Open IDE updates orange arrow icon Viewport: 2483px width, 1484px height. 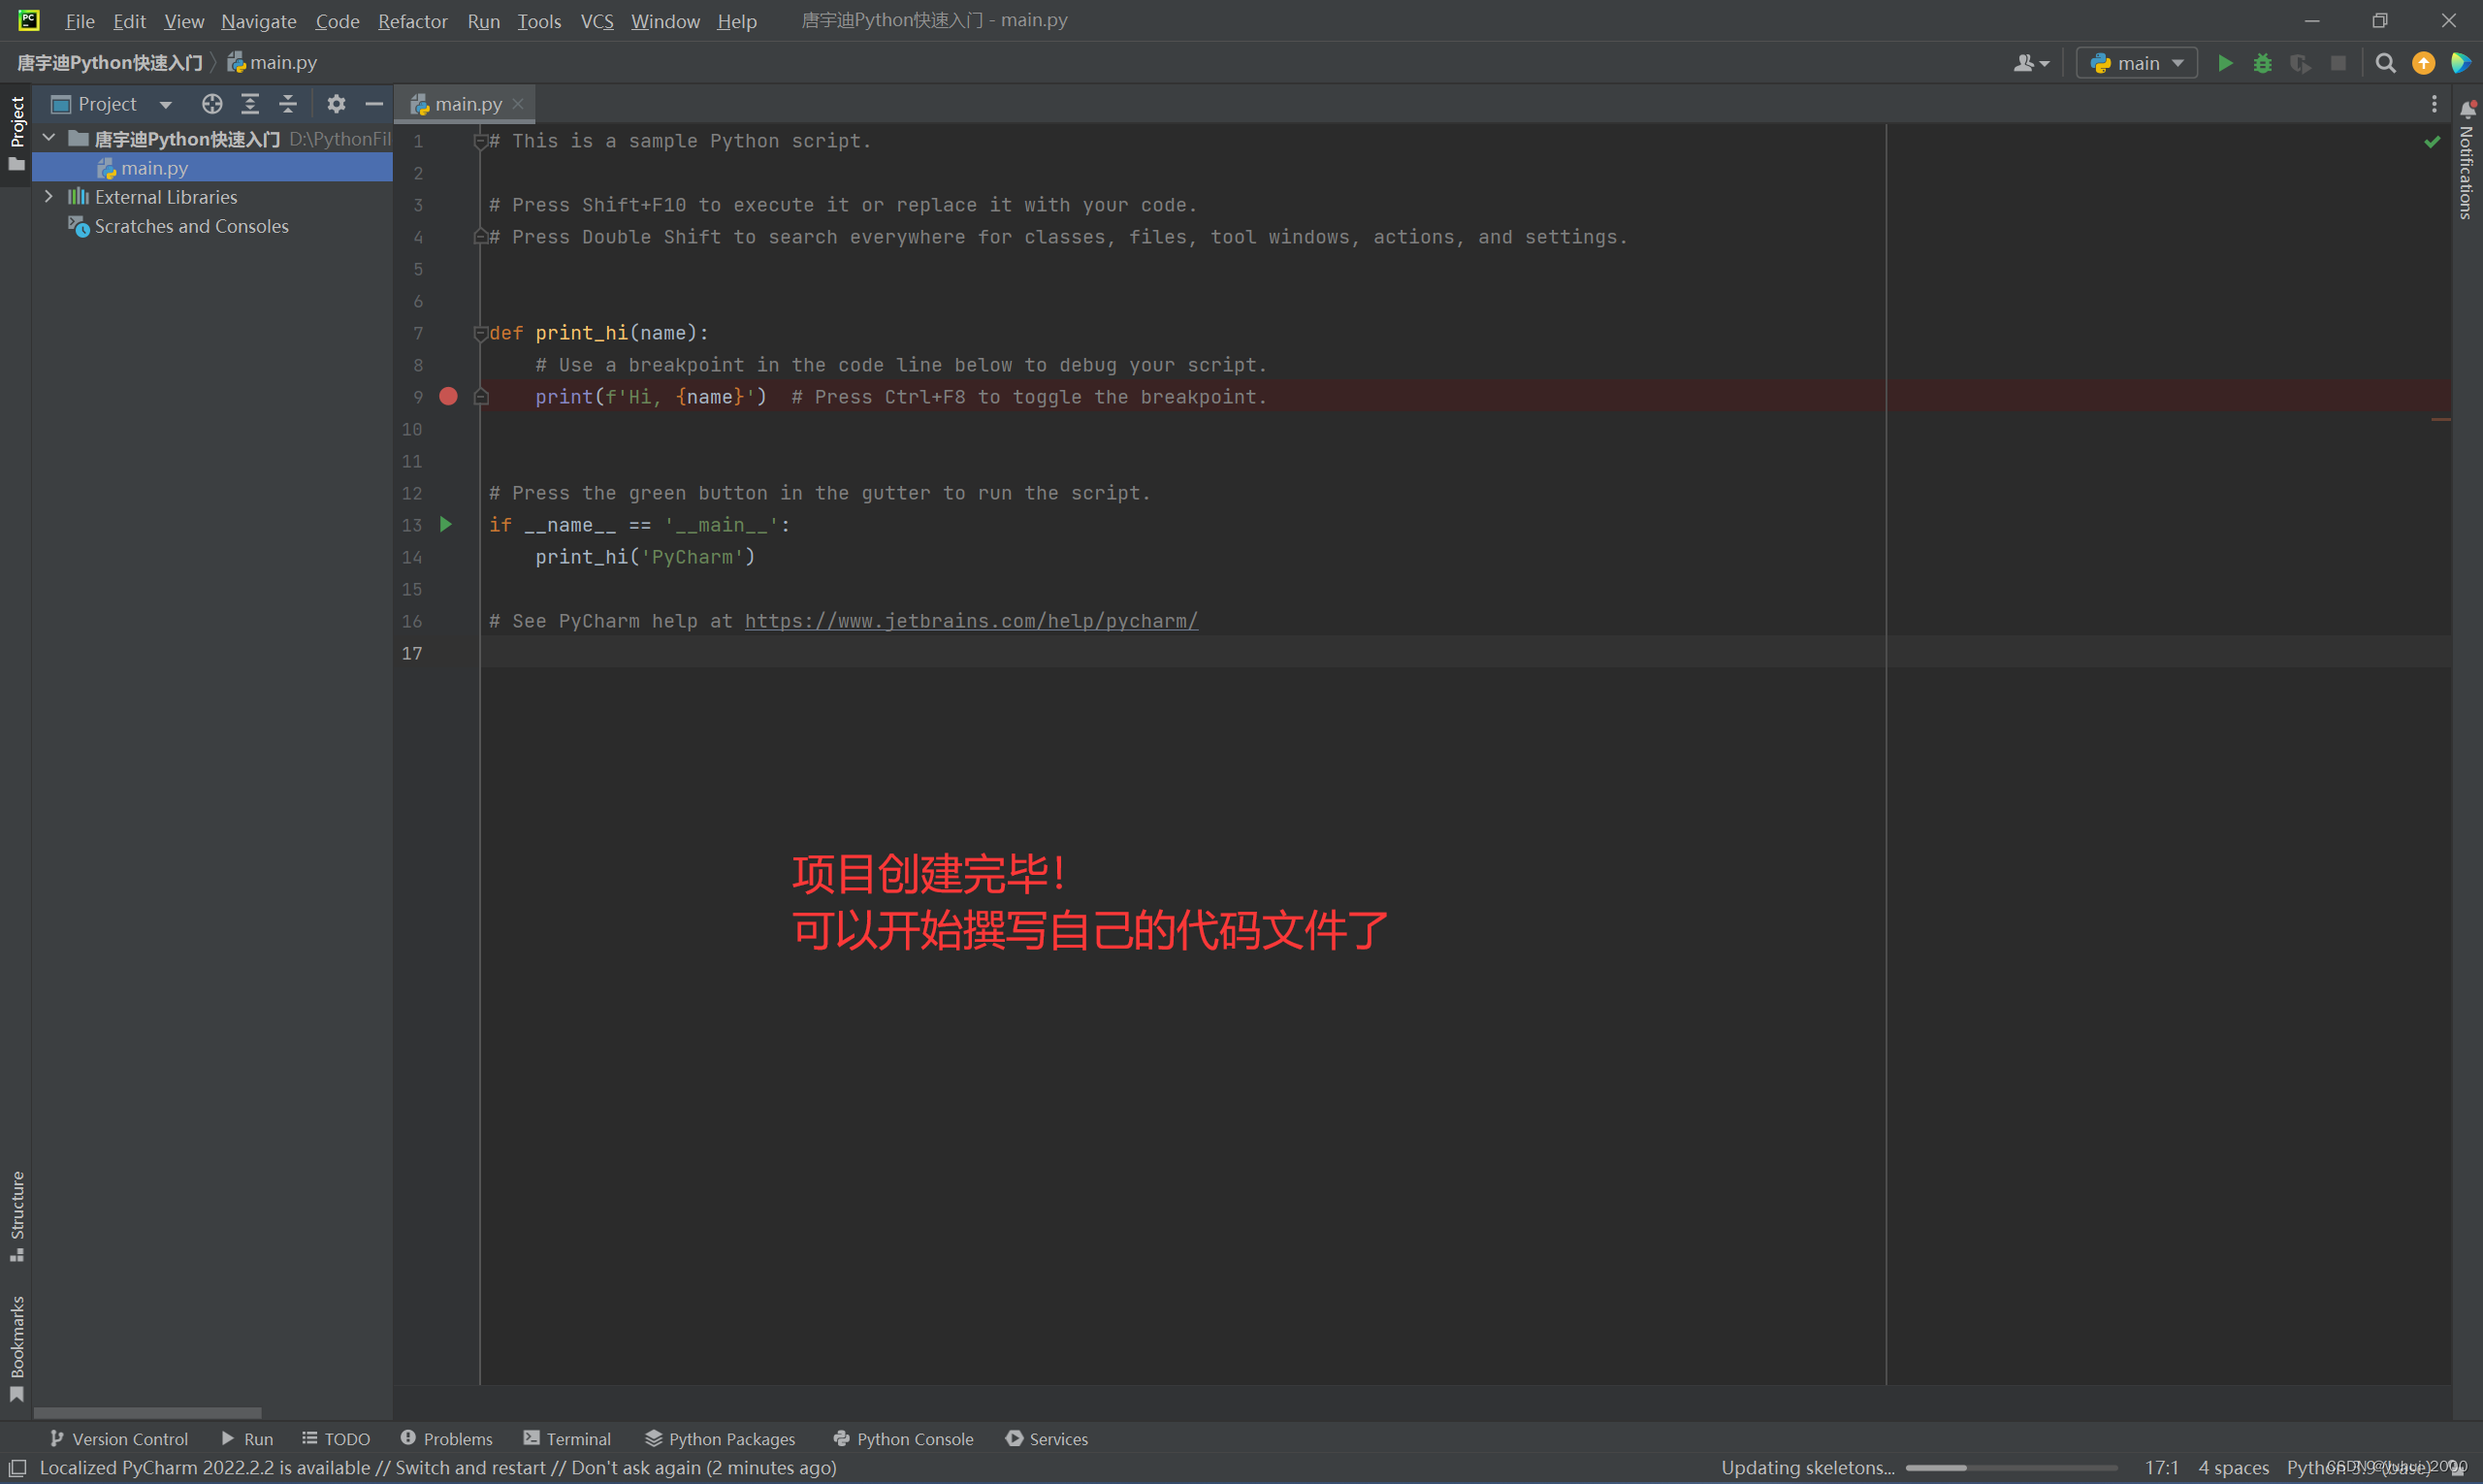(x=2423, y=63)
